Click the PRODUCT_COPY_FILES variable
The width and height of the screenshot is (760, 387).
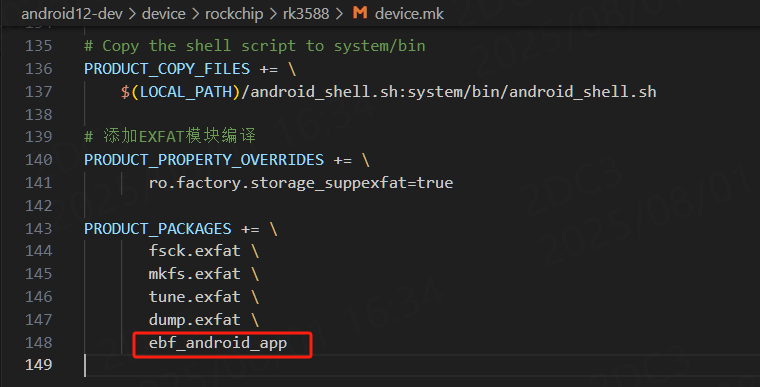pos(167,68)
